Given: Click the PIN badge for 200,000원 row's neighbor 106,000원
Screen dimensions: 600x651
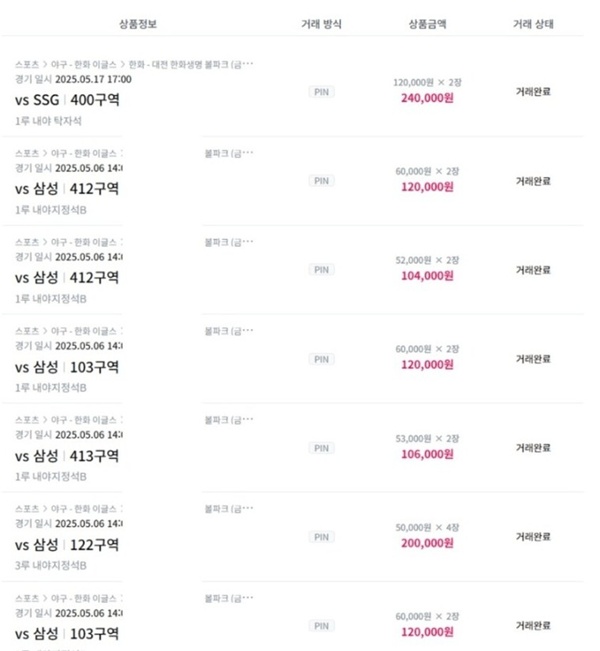Looking at the screenshot, I should point(321,448).
